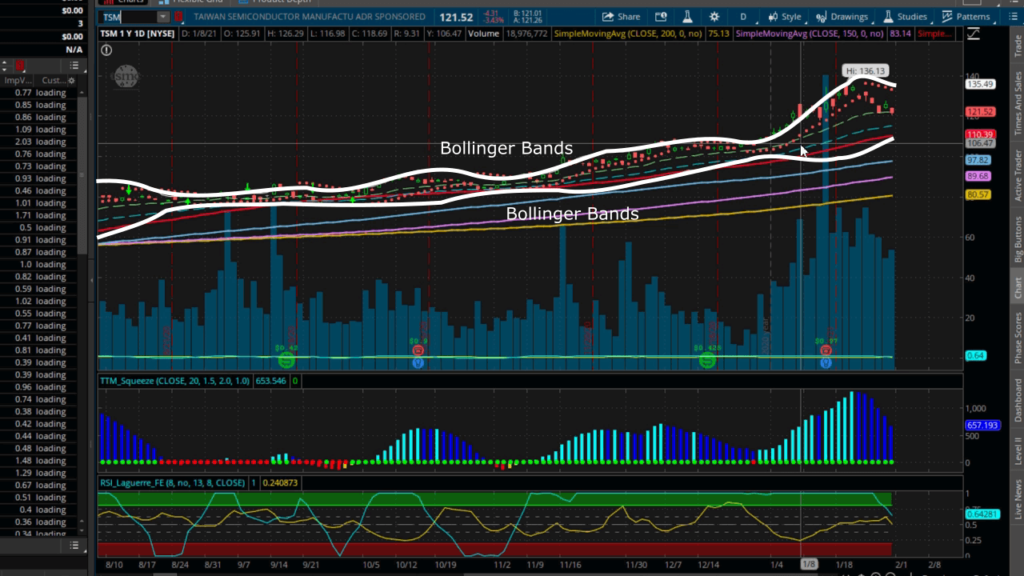
Task: Click the info circle icon at chart top-left
Action: coord(106,50)
